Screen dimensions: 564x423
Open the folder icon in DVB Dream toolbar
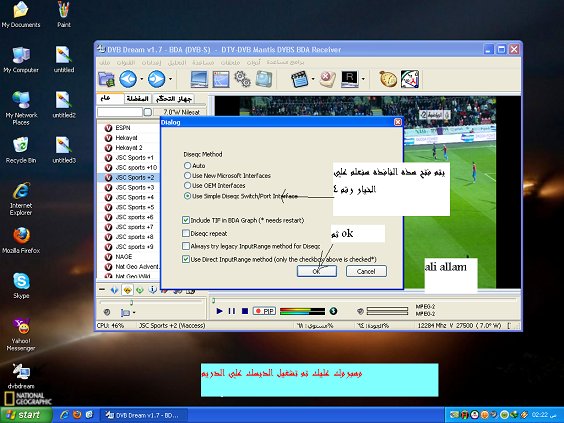pyautogui.click(x=106, y=79)
